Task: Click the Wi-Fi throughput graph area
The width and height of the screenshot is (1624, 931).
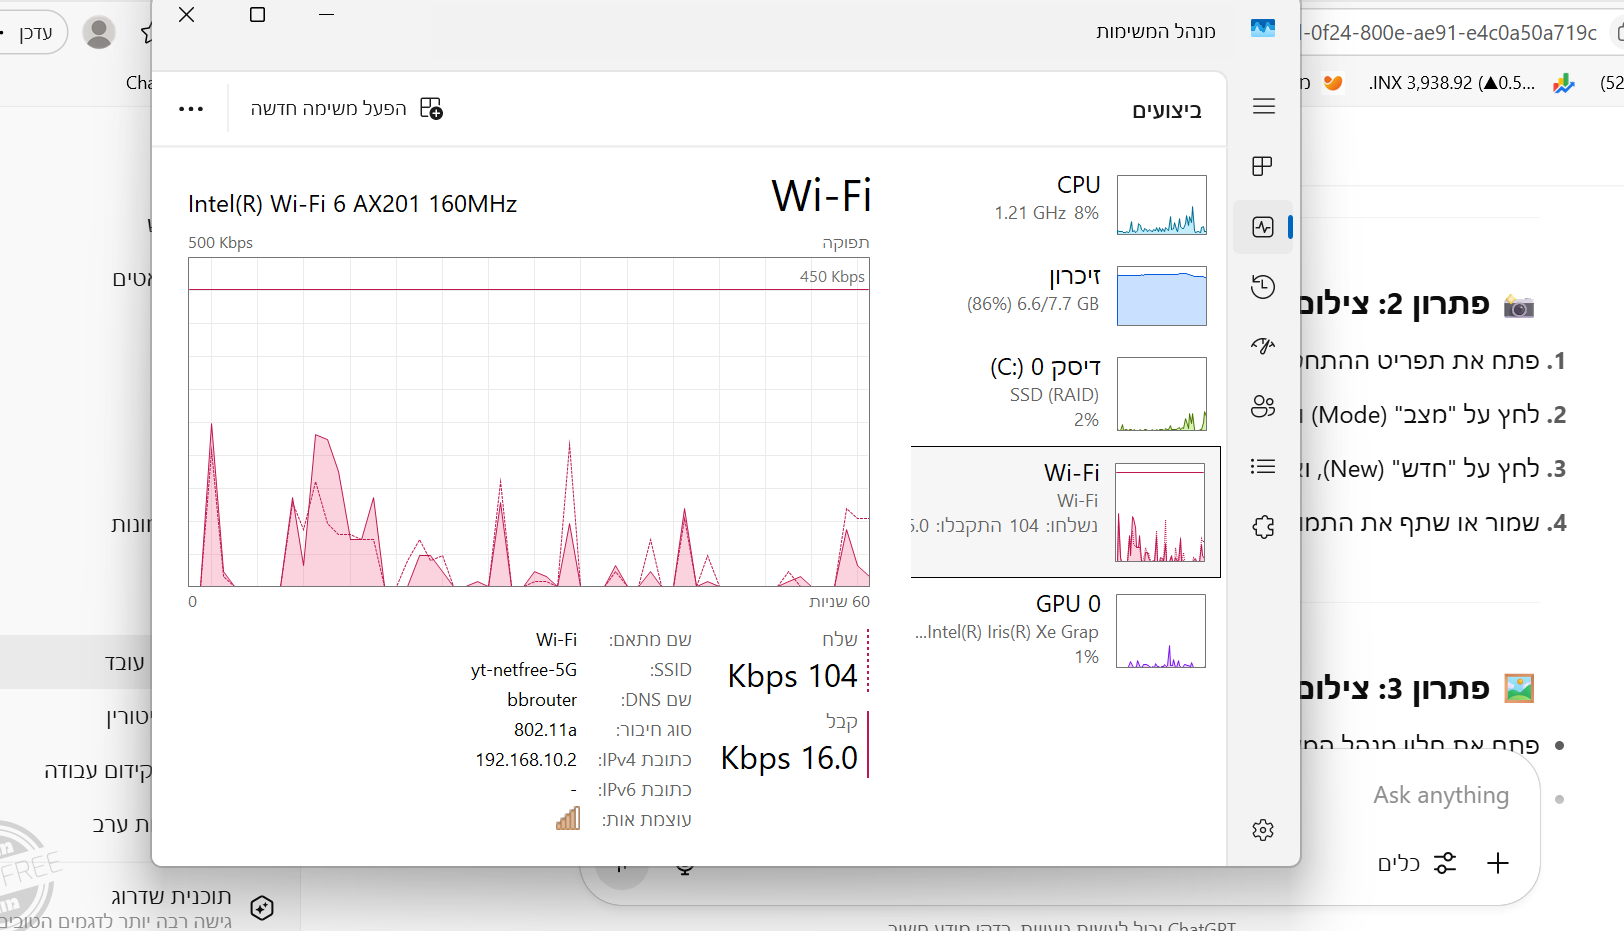Action: 529,422
